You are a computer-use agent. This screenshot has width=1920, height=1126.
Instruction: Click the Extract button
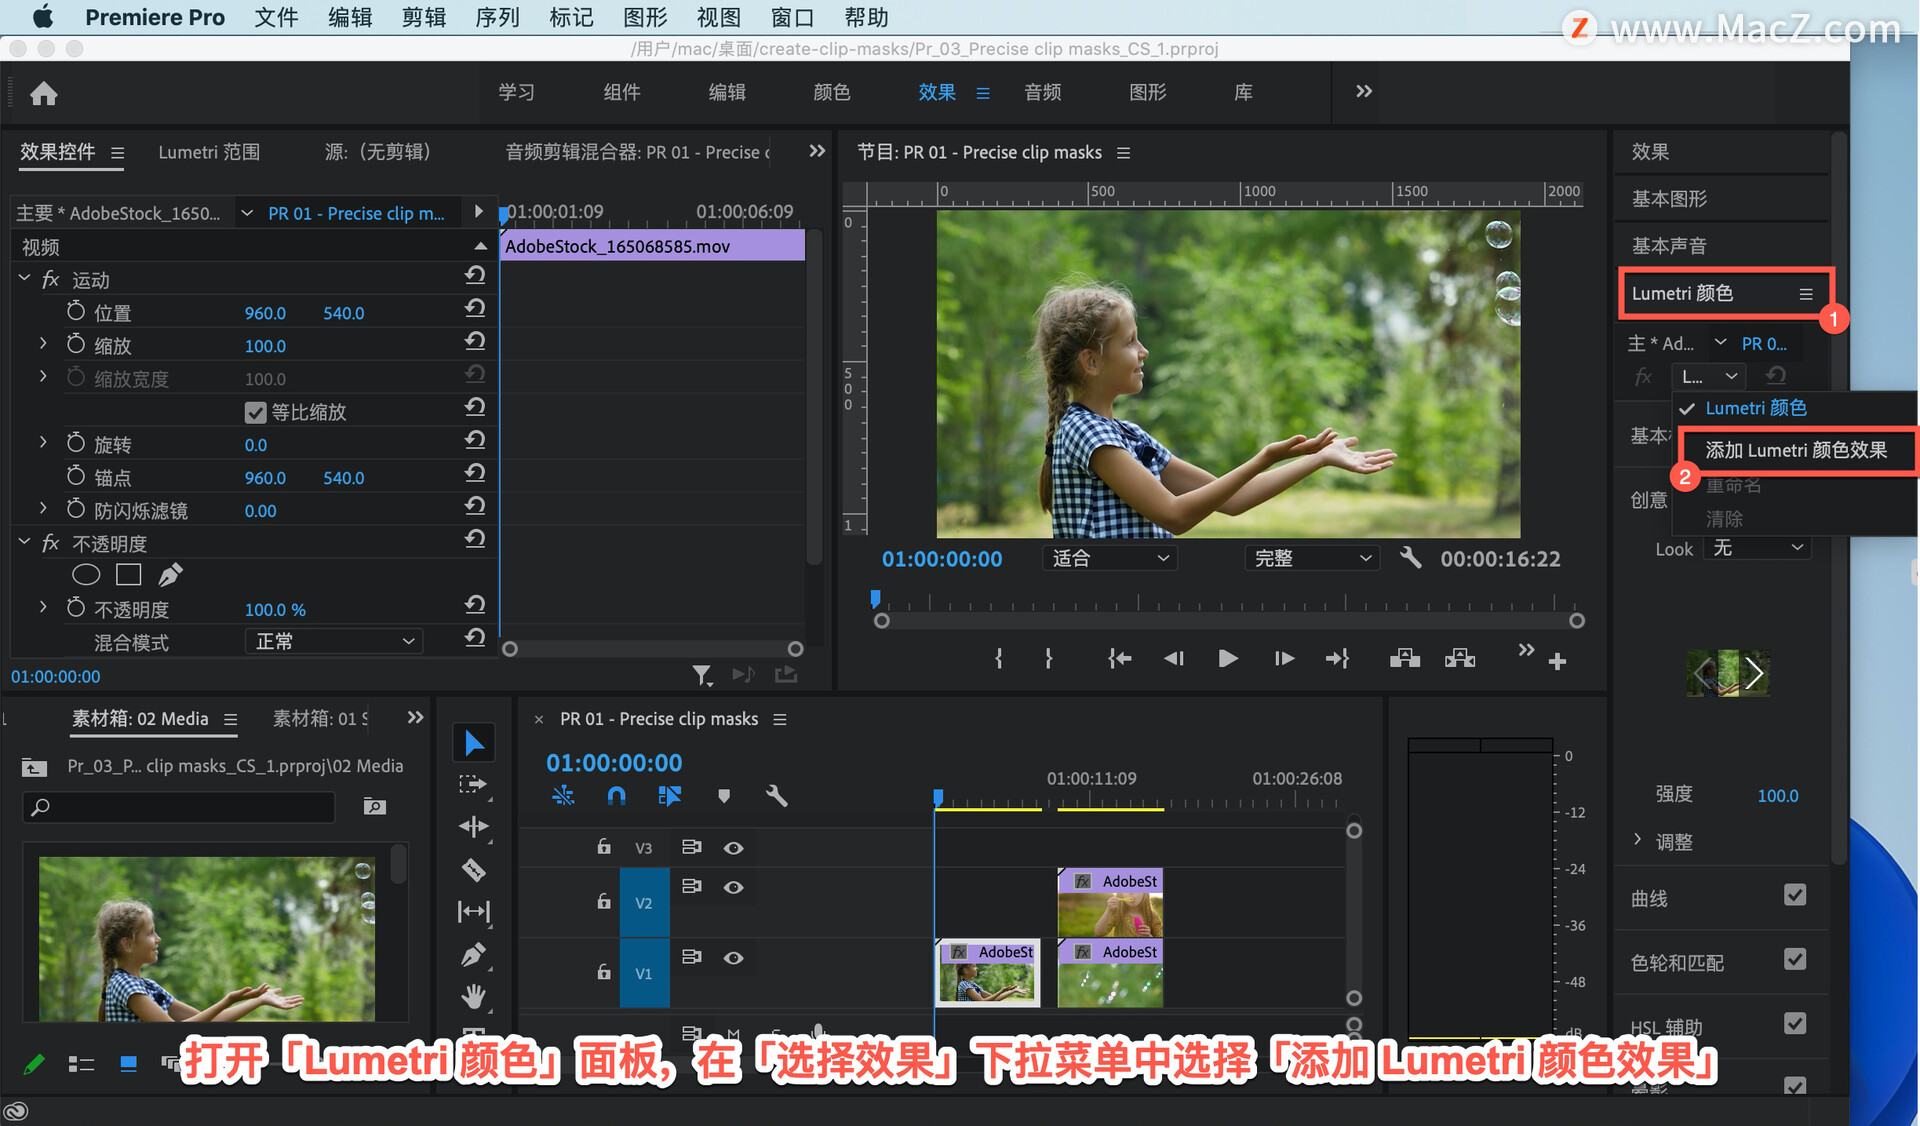(x=1460, y=658)
